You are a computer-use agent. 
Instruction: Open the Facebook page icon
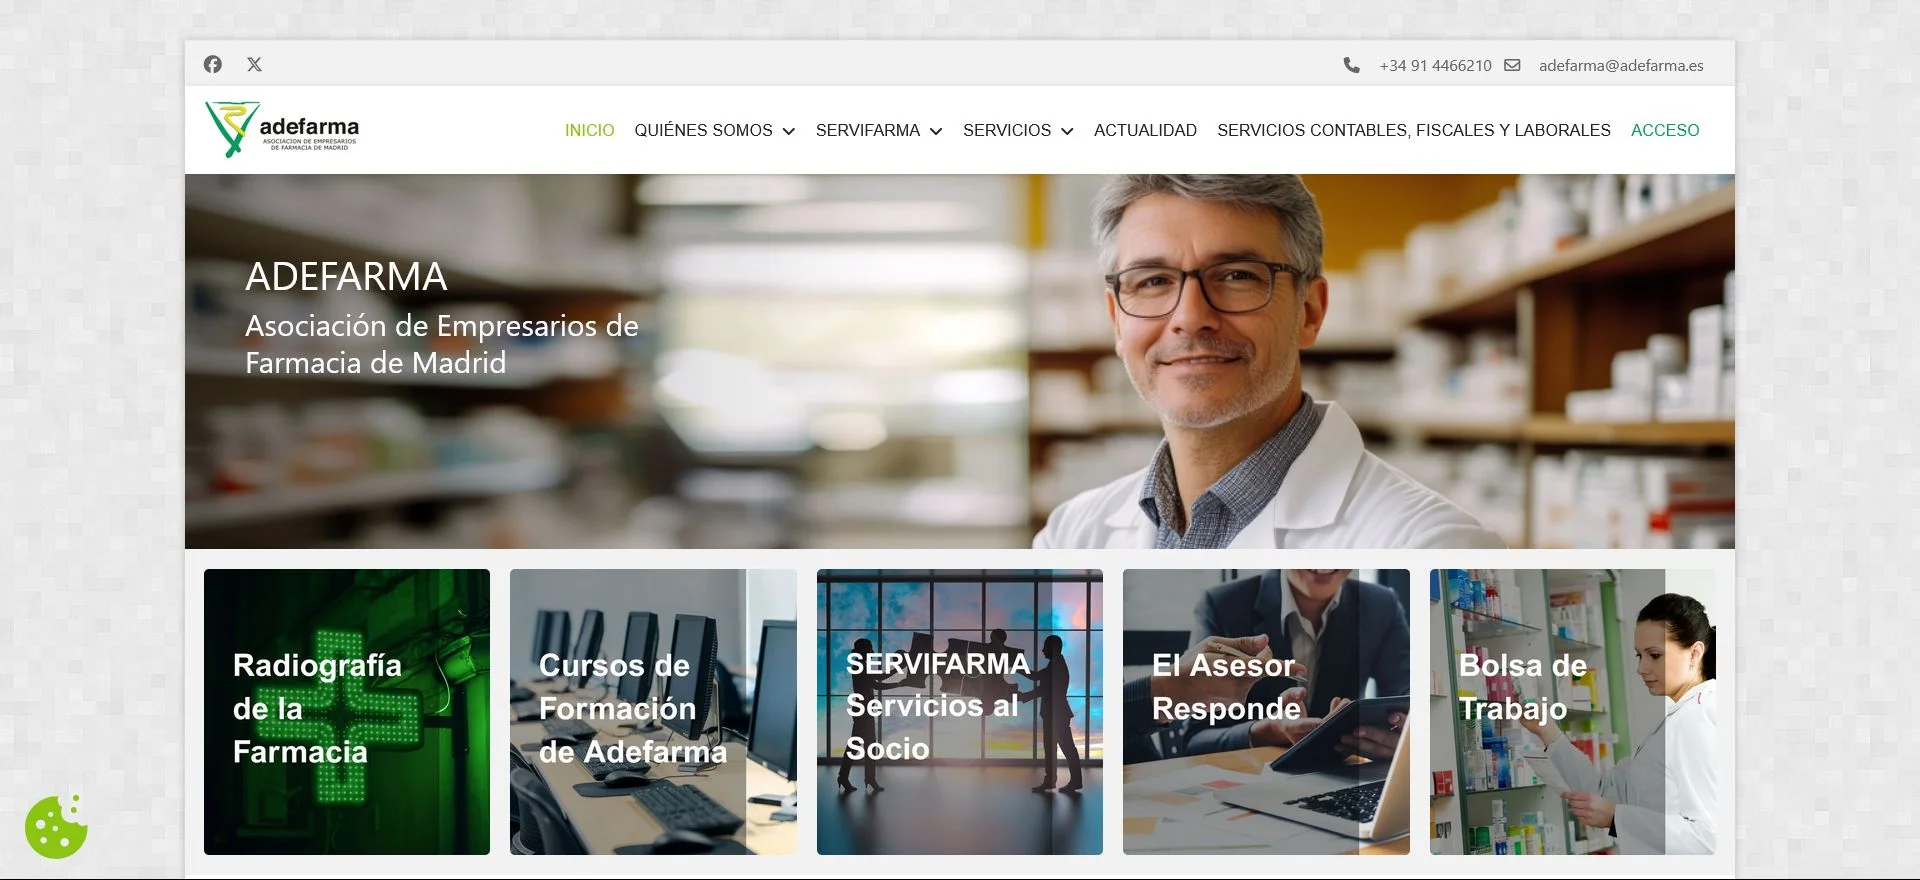213,64
